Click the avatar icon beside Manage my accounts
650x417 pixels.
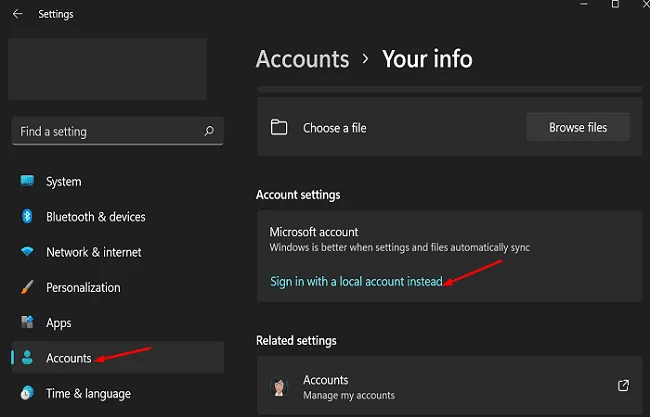[279, 386]
